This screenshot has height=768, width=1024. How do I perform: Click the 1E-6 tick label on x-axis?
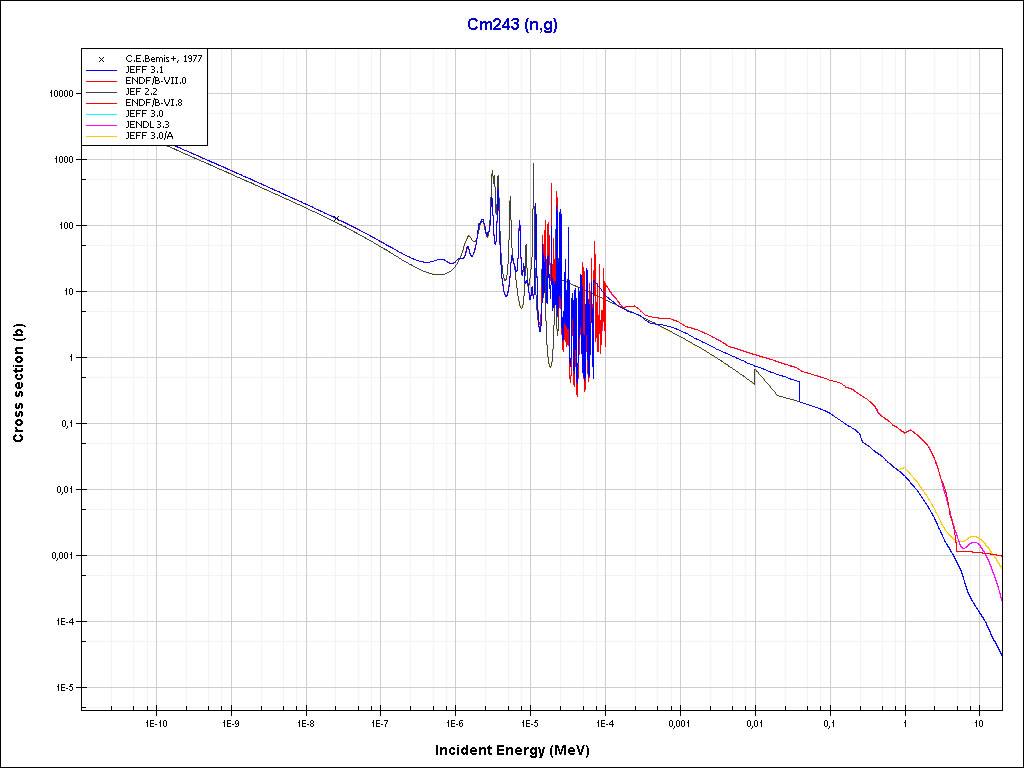pyautogui.click(x=455, y=722)
